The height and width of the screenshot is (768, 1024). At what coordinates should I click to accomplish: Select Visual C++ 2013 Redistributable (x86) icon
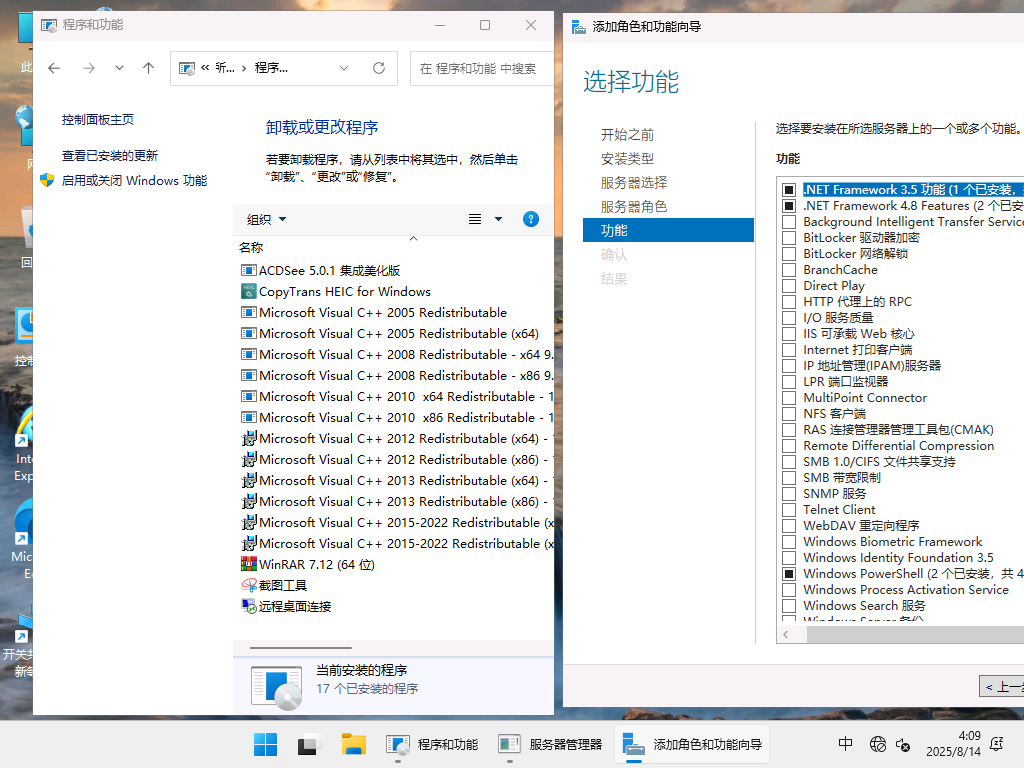pyautogui.click(x=248, y=502)
